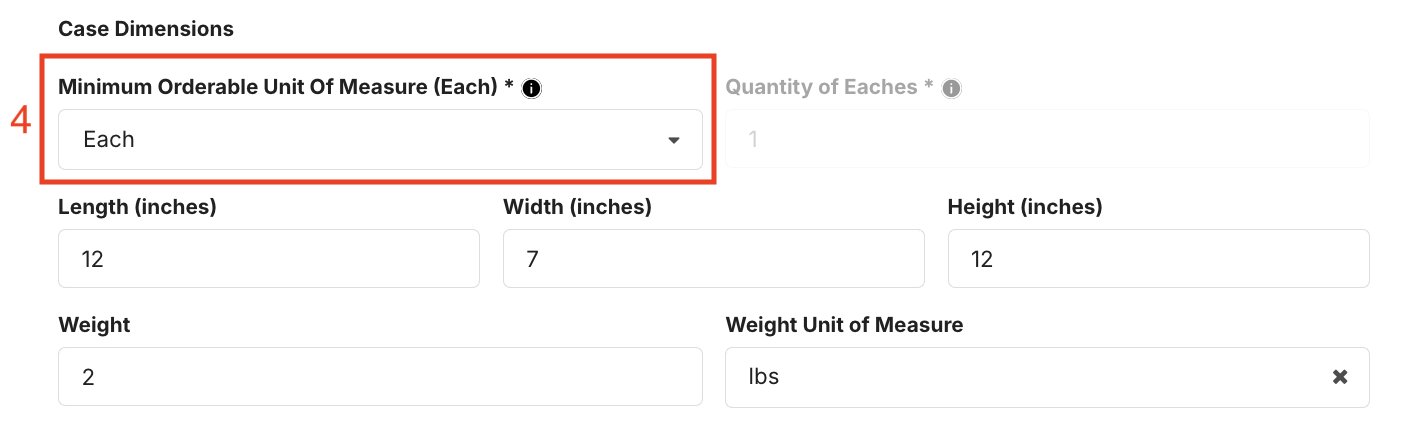
Task: Click the Minimum Orderable Unit Of Measure label
Action: [x=285, y=87]
